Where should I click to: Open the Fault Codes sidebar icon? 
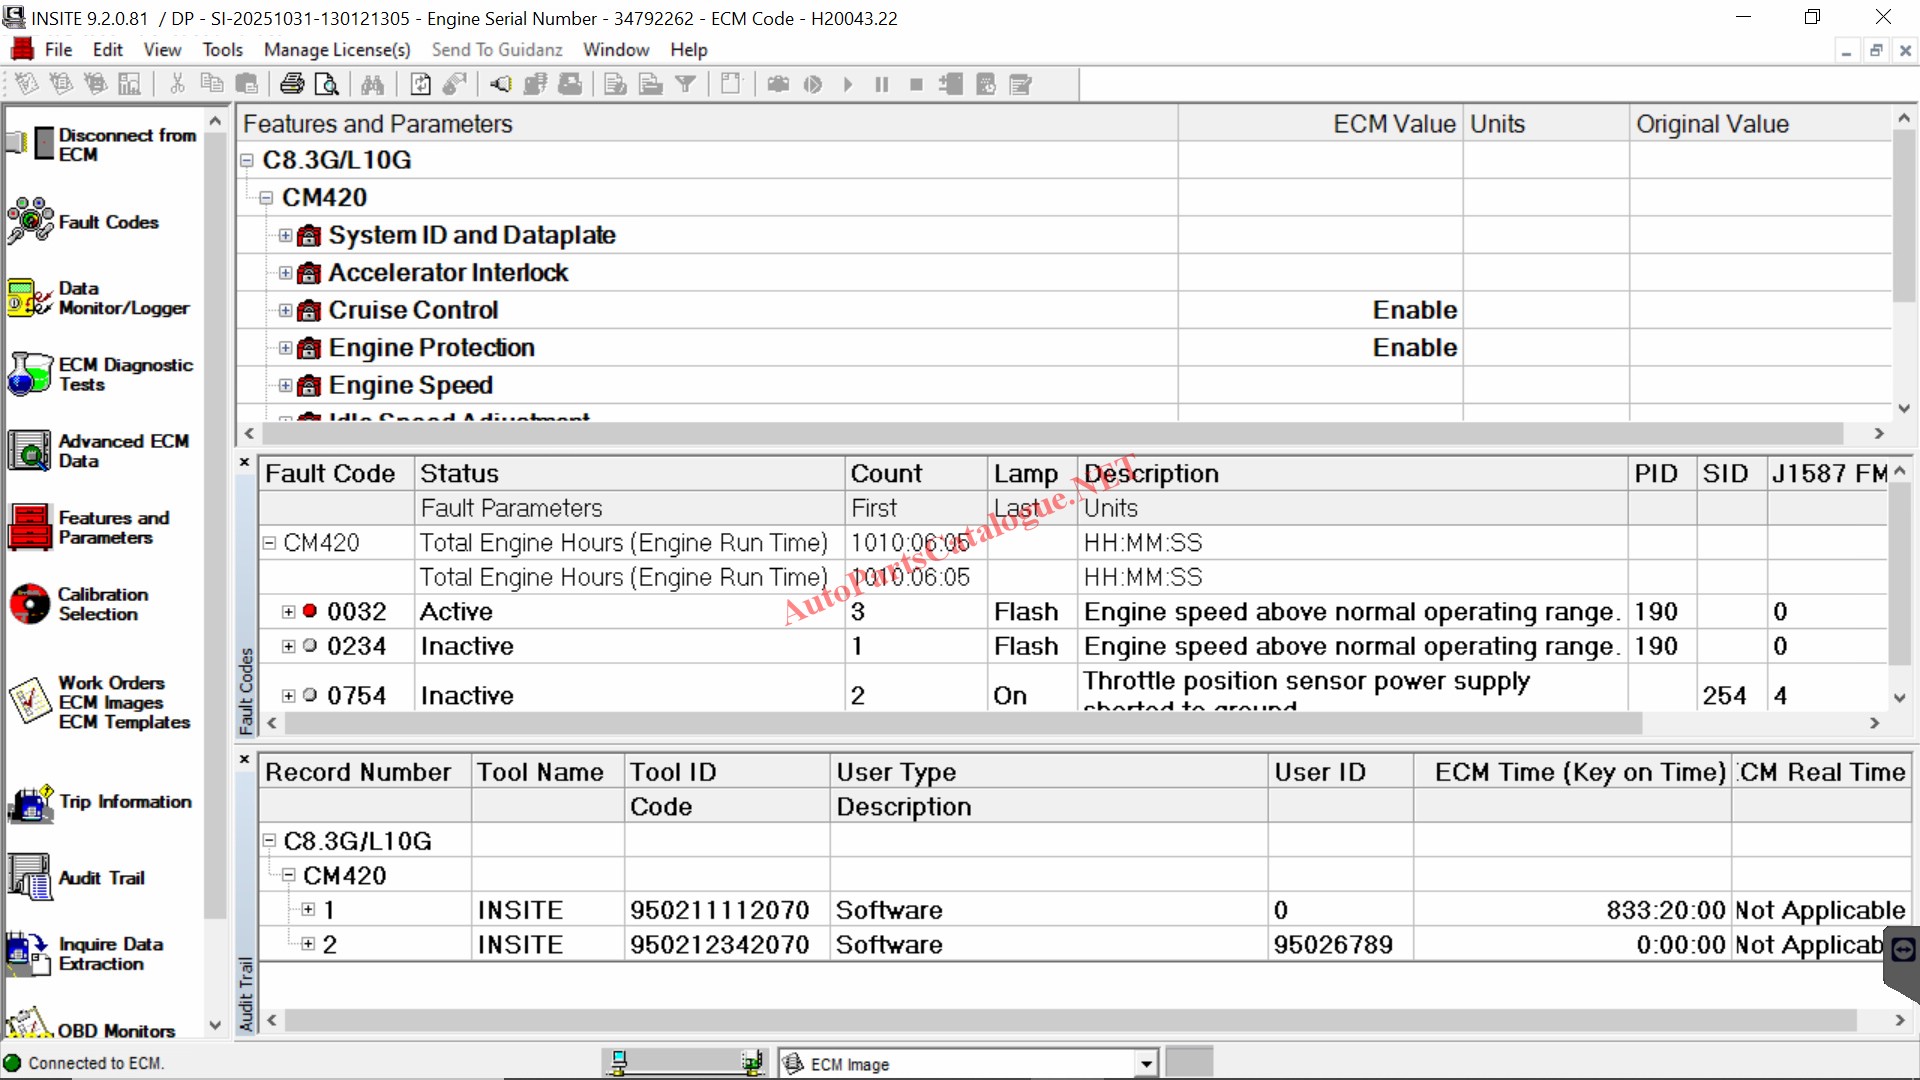(30, 221)
